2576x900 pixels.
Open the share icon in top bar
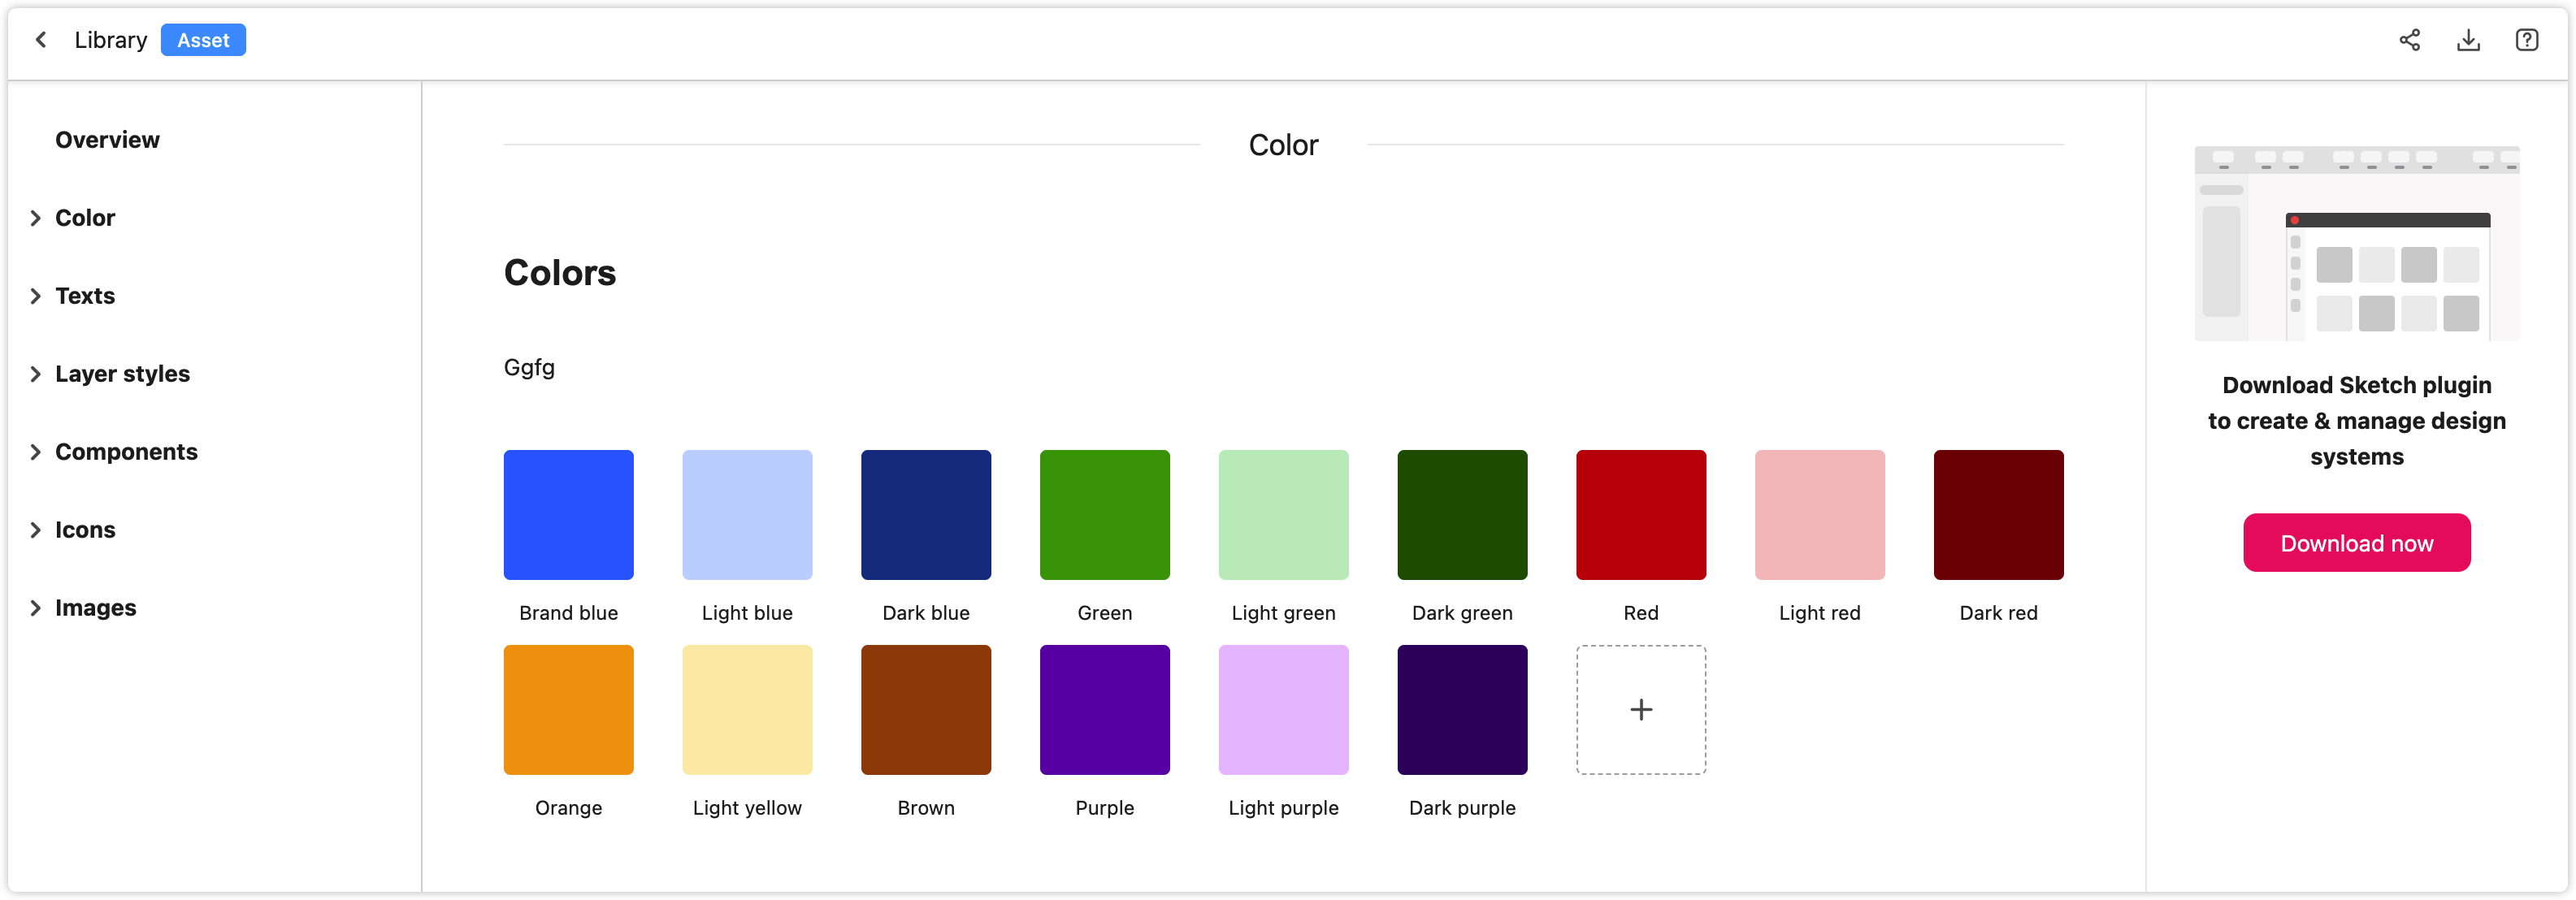coord(2410,40)
